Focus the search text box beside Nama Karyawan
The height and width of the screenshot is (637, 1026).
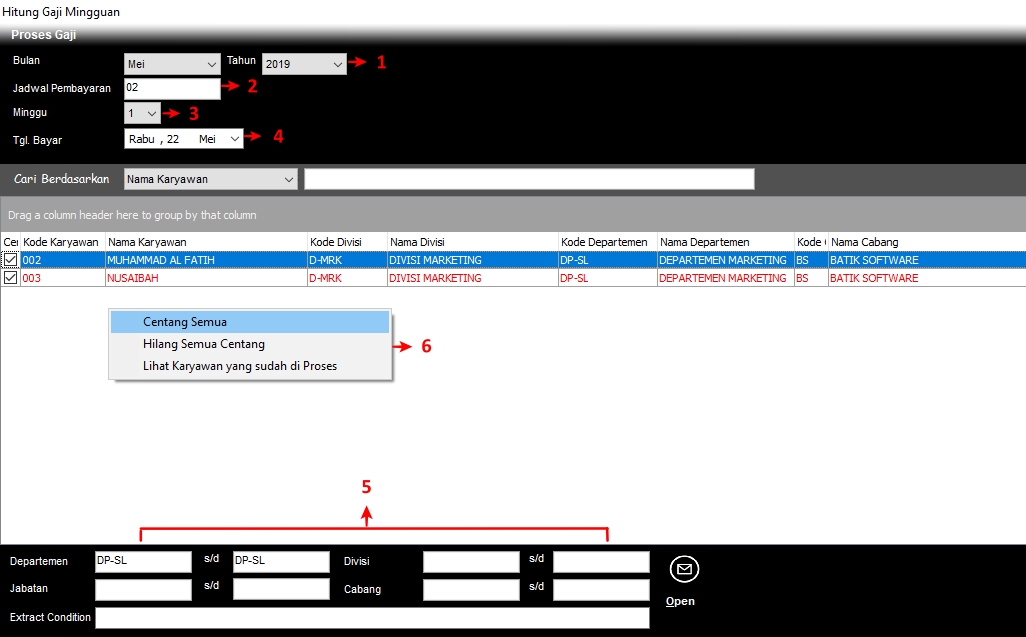[x=529, y=179]
